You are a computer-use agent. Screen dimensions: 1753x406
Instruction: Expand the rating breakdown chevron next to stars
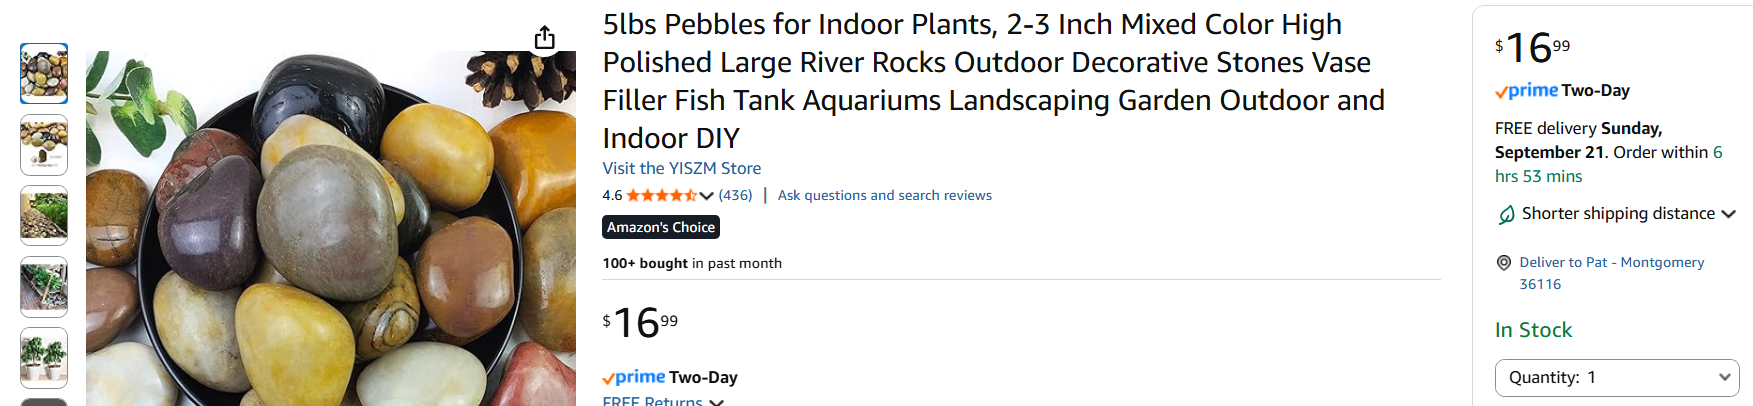click(707, 196)
